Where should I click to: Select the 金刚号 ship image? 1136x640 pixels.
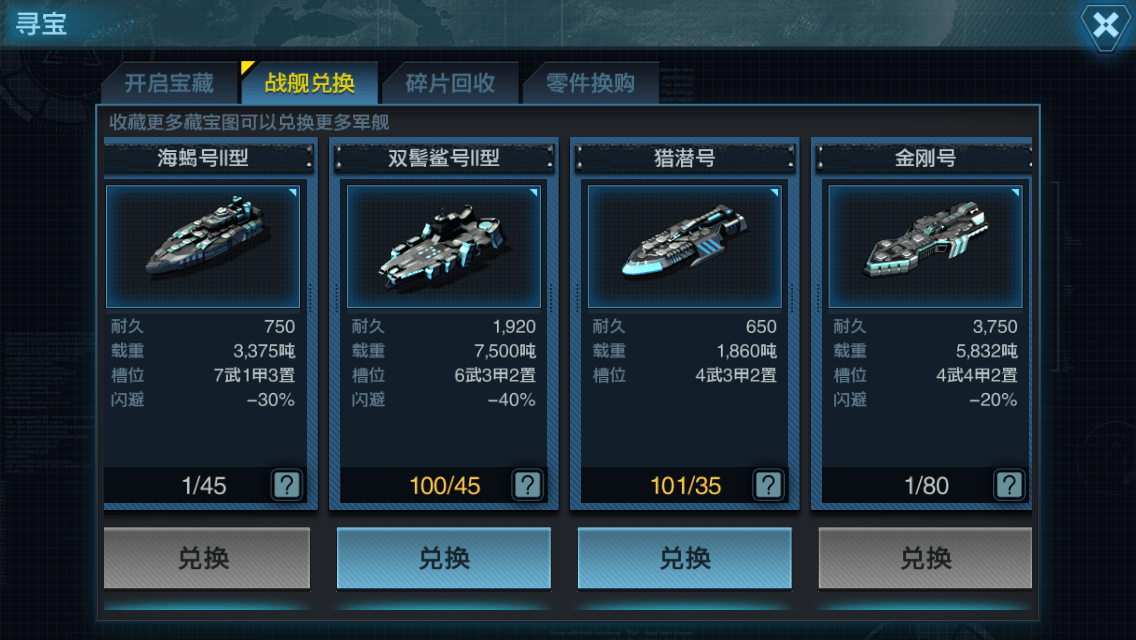tap(925, 246)
